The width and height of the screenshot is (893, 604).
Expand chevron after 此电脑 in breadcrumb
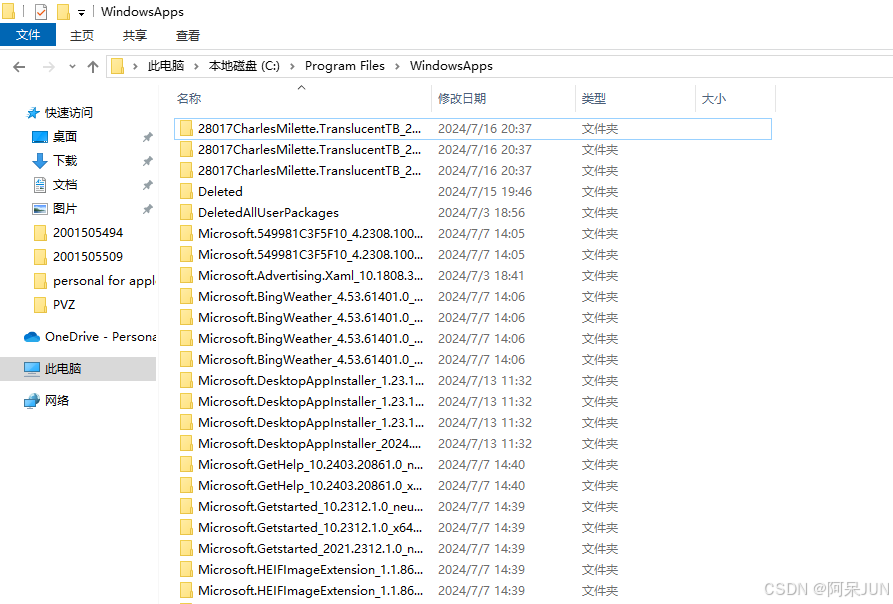(x=196, y=67)
